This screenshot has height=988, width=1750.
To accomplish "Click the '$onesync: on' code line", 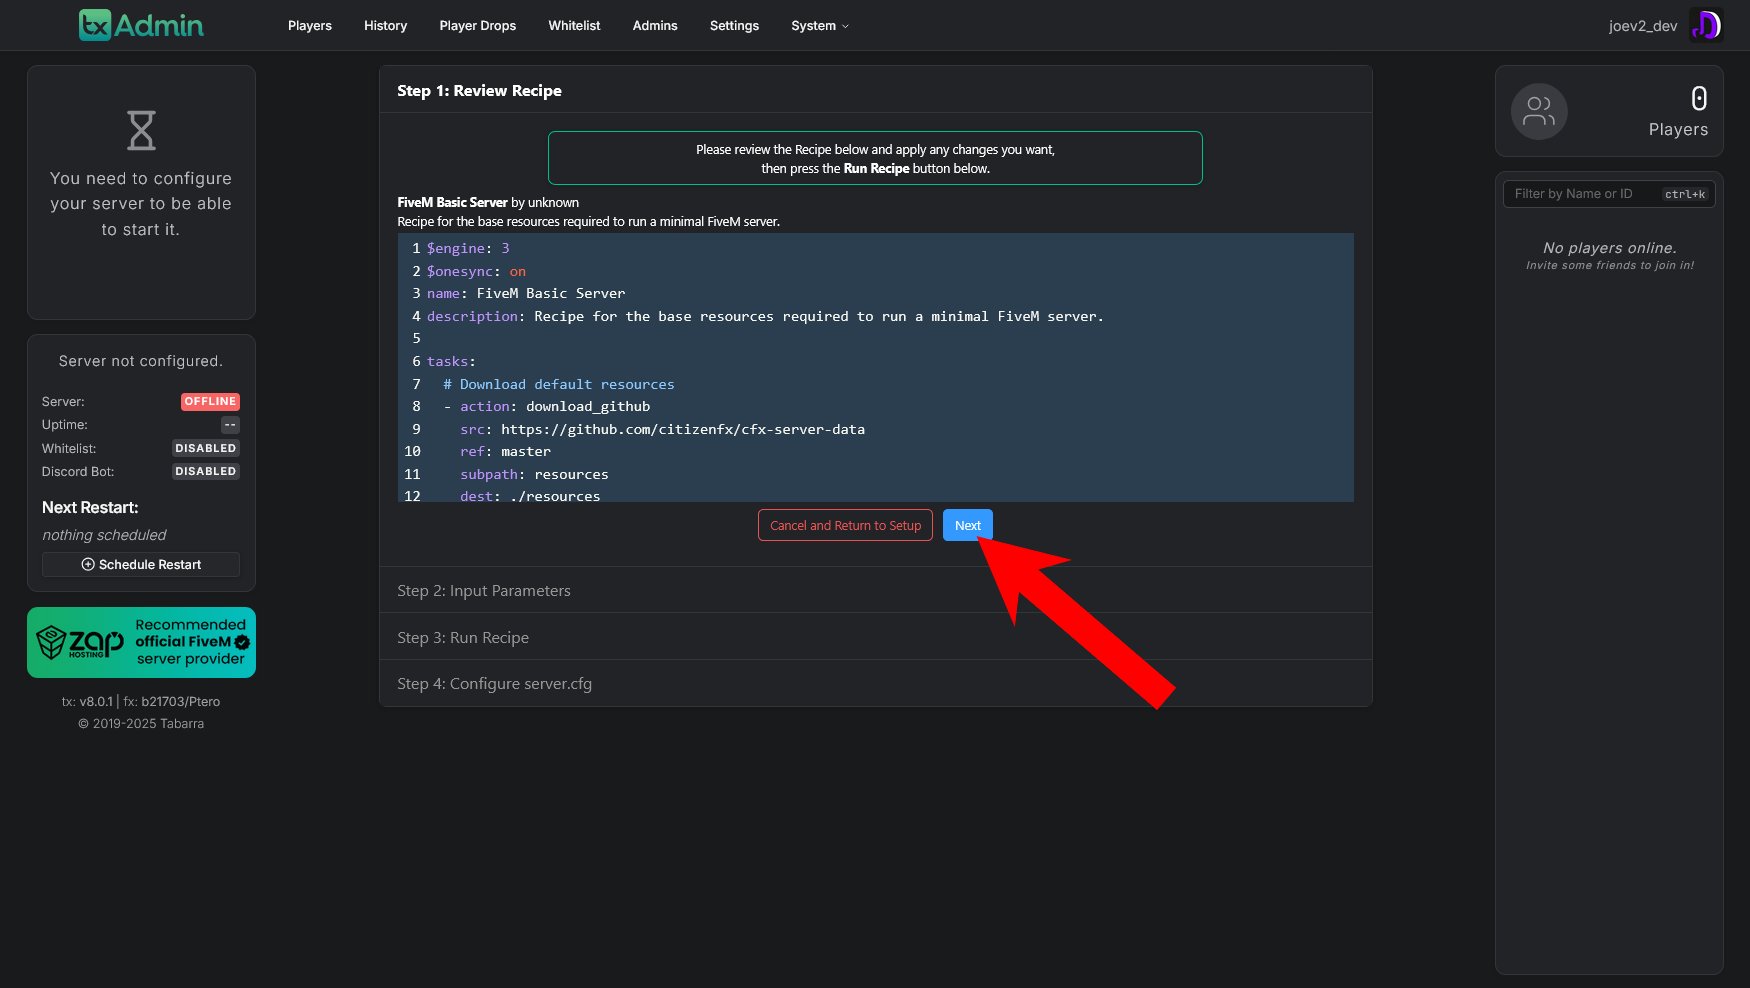I will [476, 271].
